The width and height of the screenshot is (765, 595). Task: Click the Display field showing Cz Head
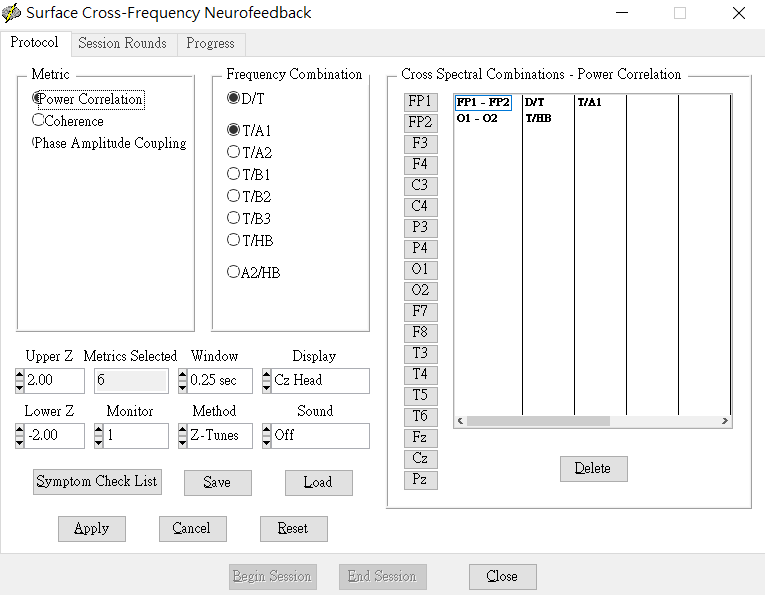pos(320,381)
